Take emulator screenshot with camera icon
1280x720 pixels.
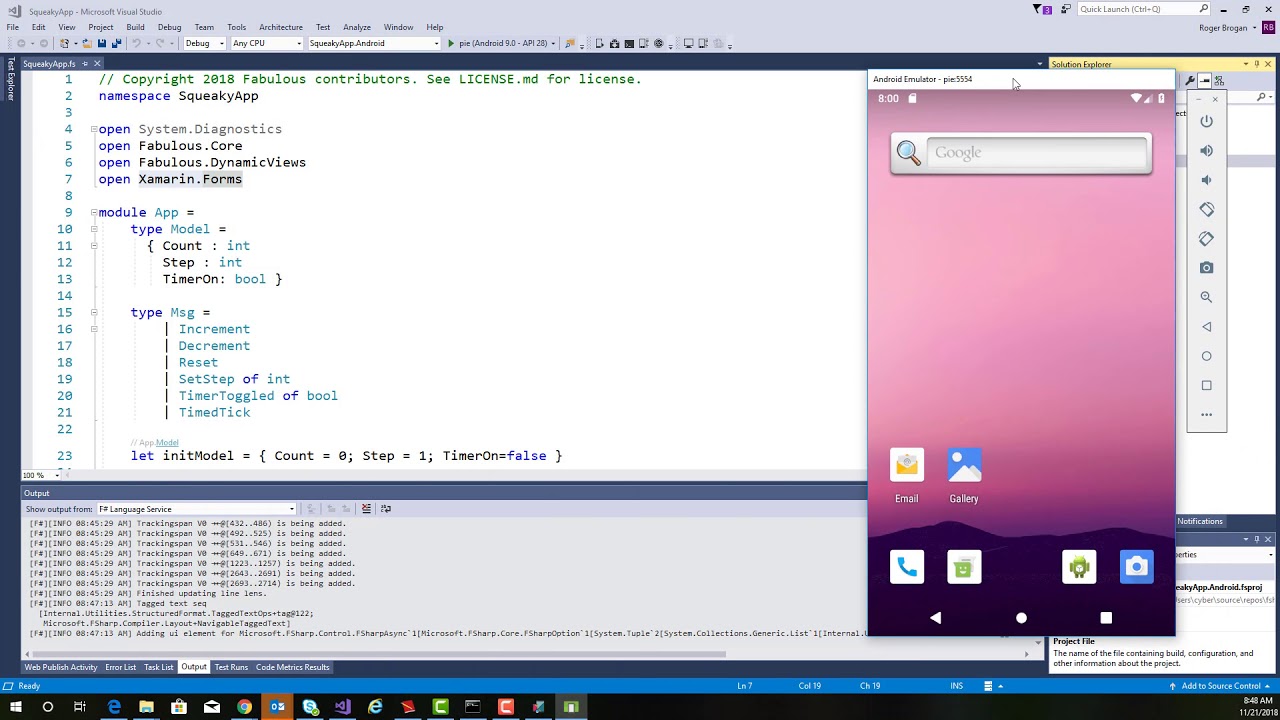[1206, 268]
